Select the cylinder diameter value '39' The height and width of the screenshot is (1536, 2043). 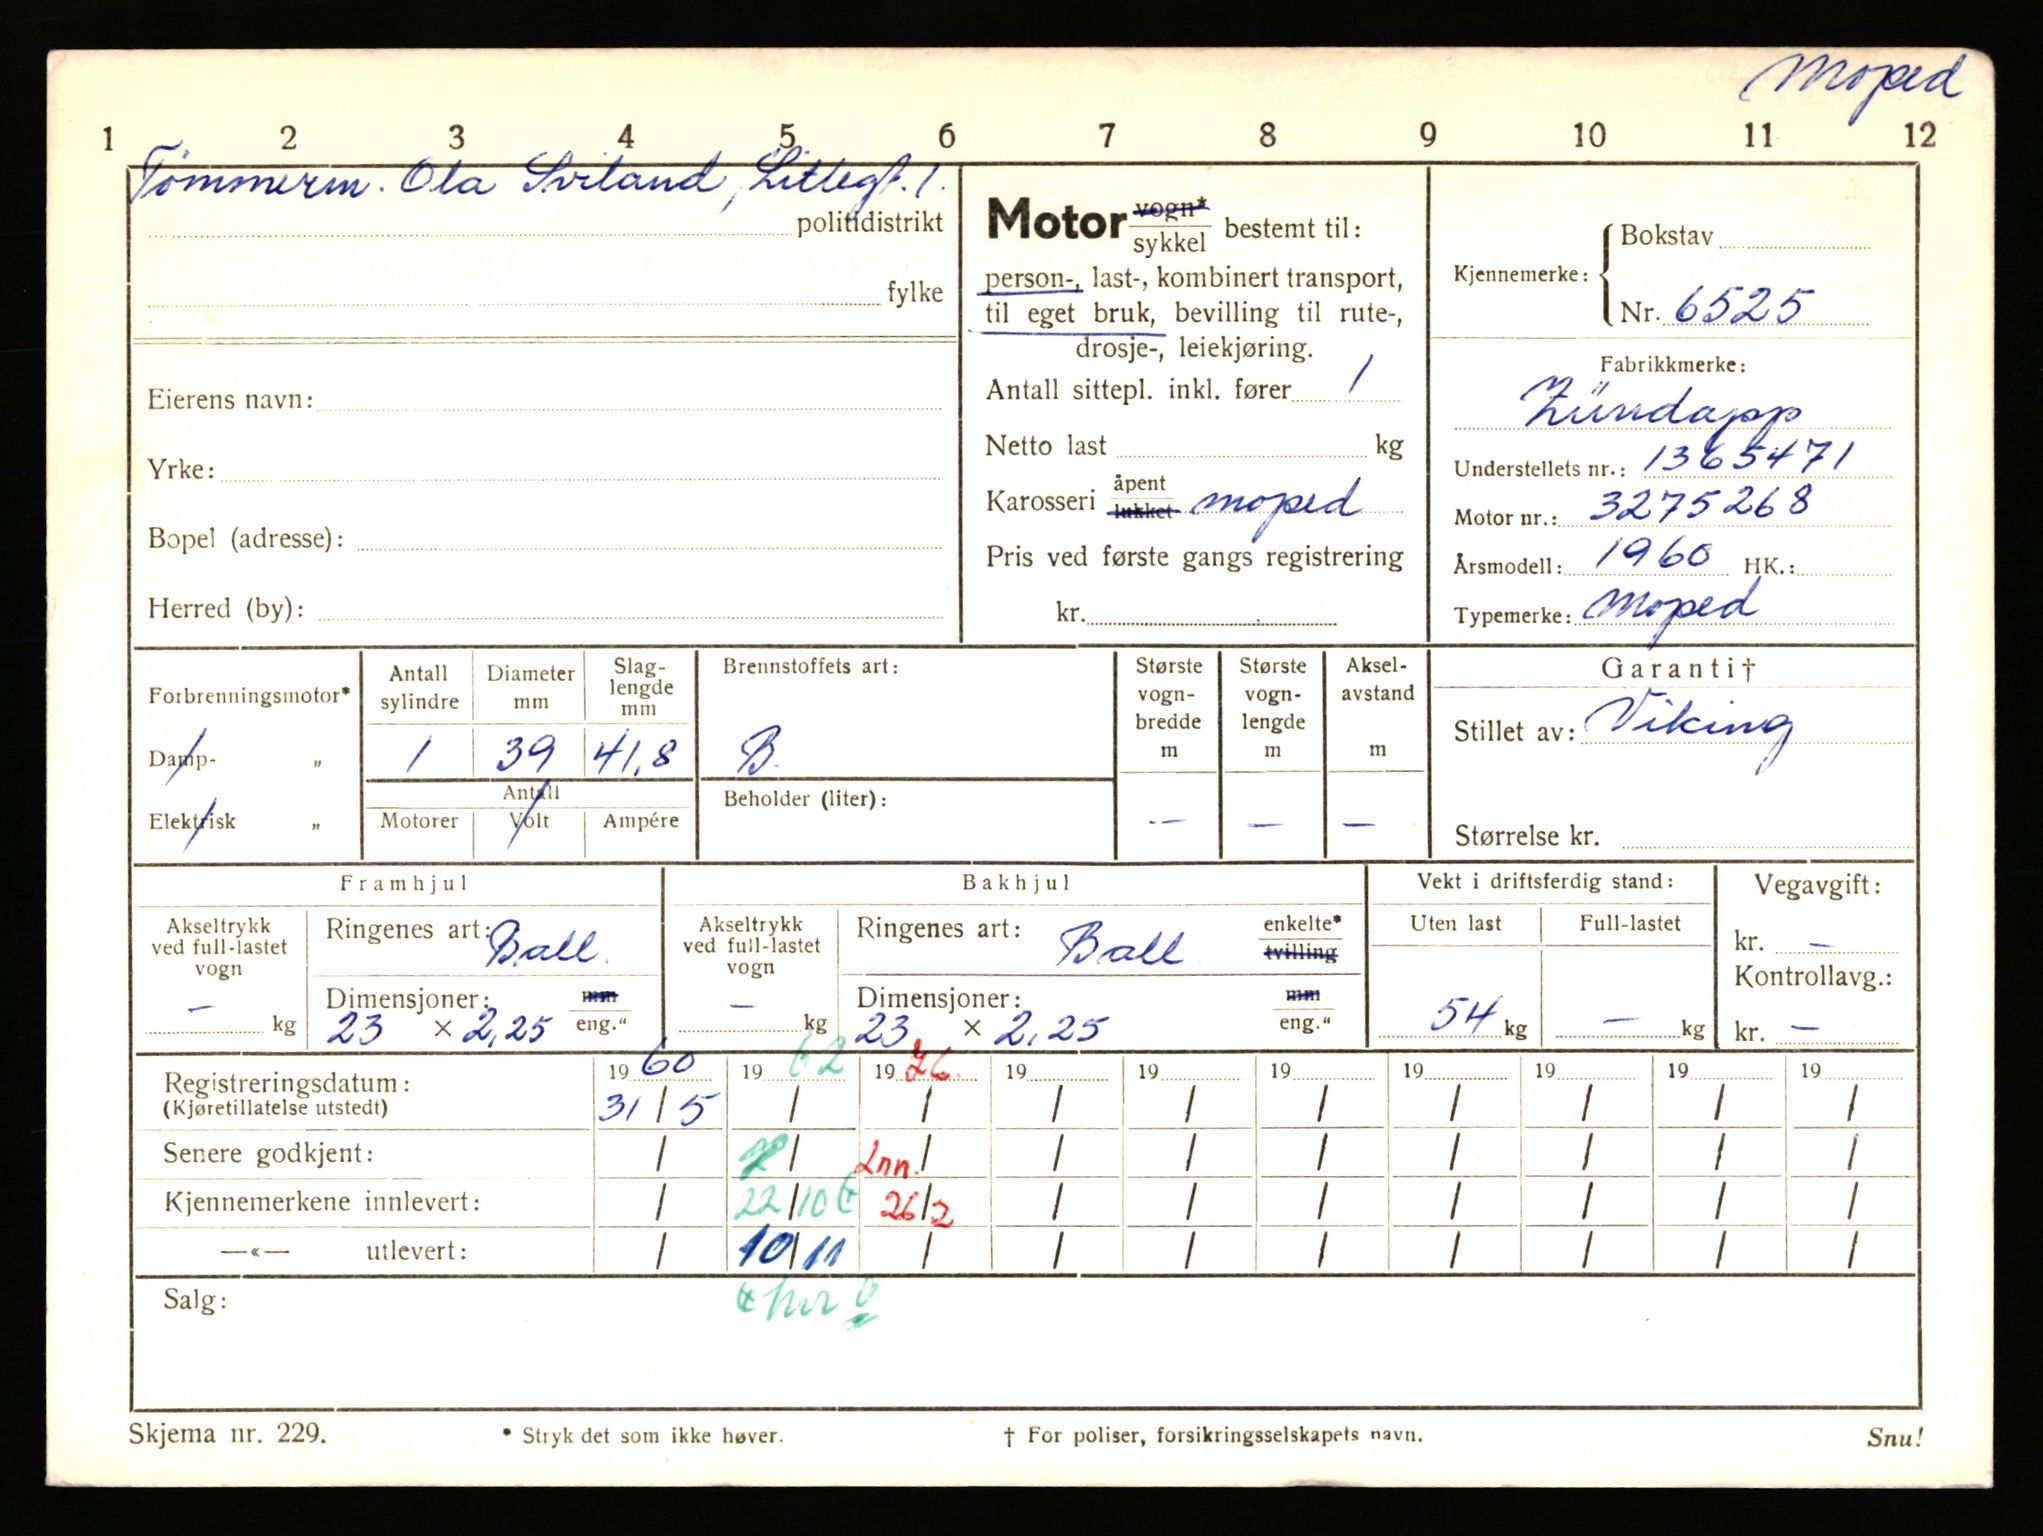[x=526, y=753]
